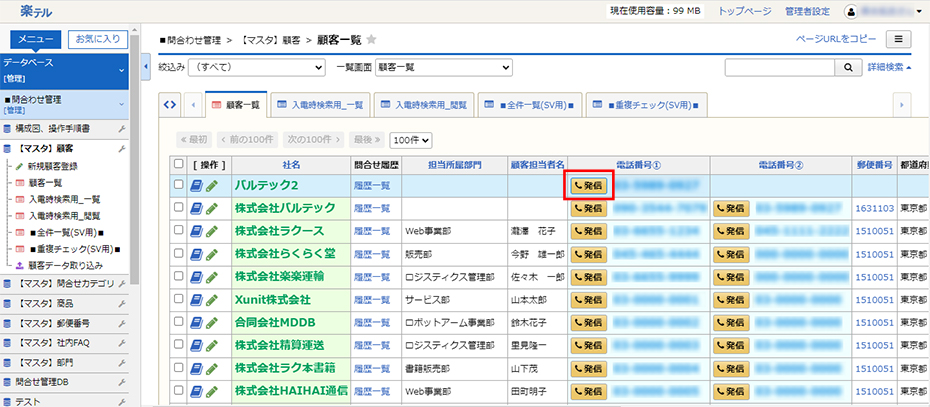
Task: Open 履歴一覧 link for 株式会社らくらく堂
Action: pos(372,254)
